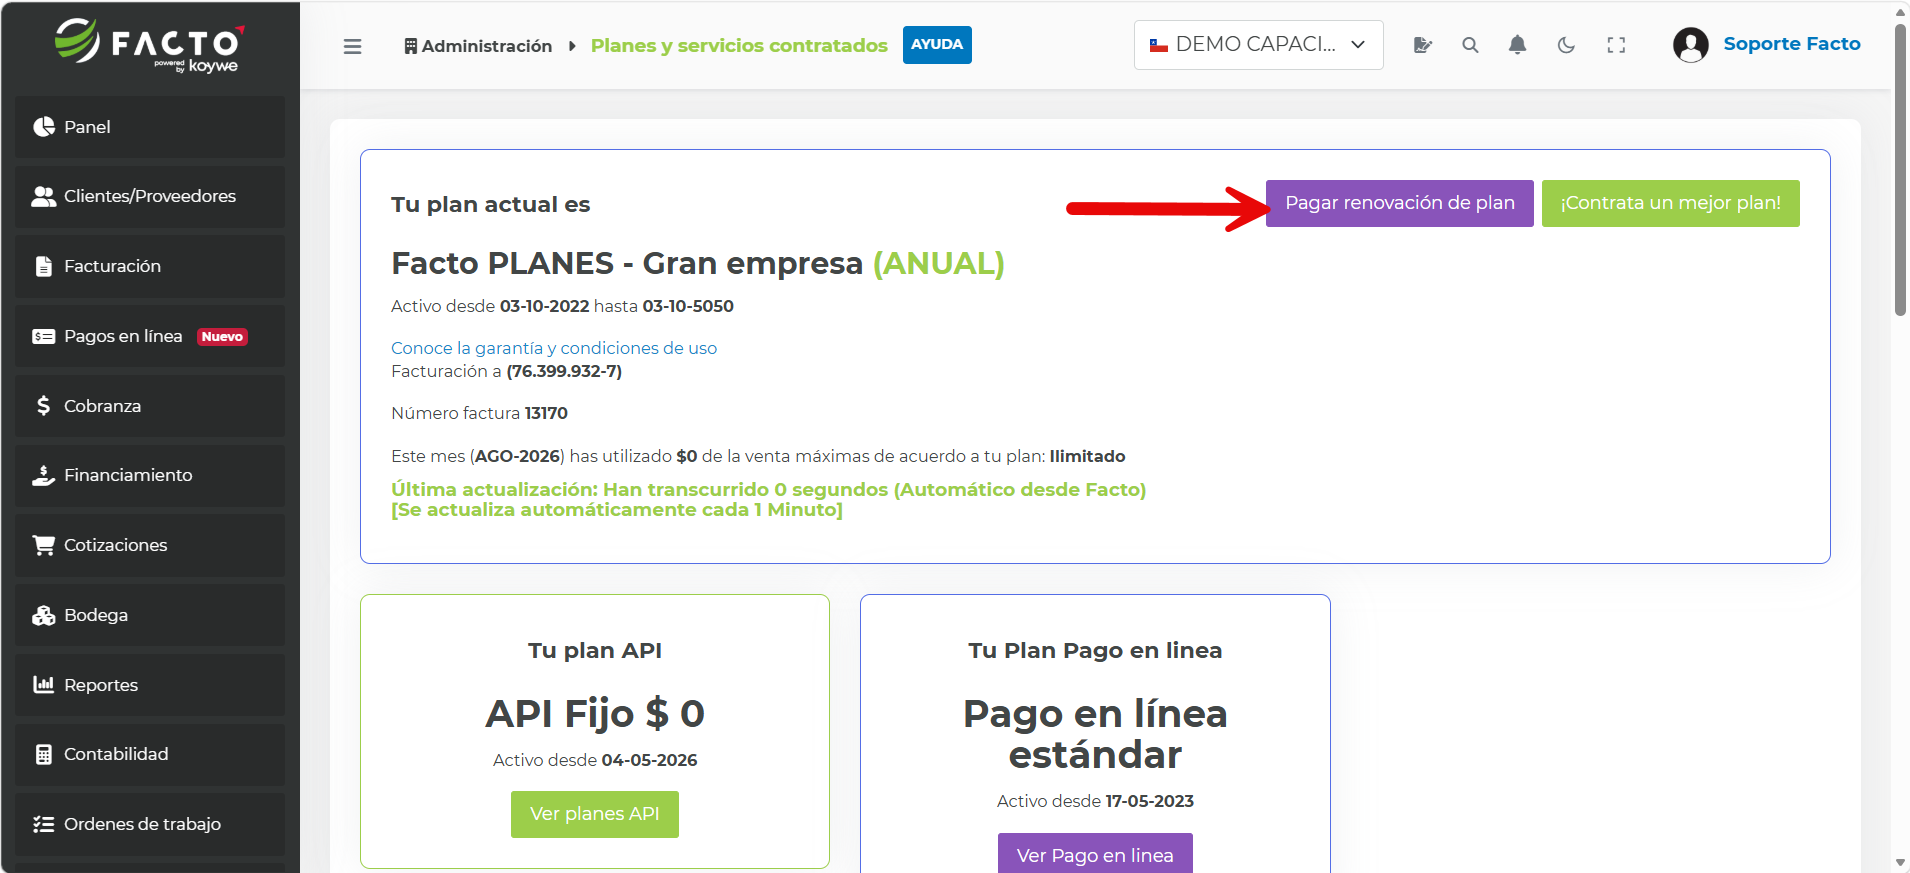
Task: Open Ordenes de trabajo in the sidebar
Action: [150, 824]
